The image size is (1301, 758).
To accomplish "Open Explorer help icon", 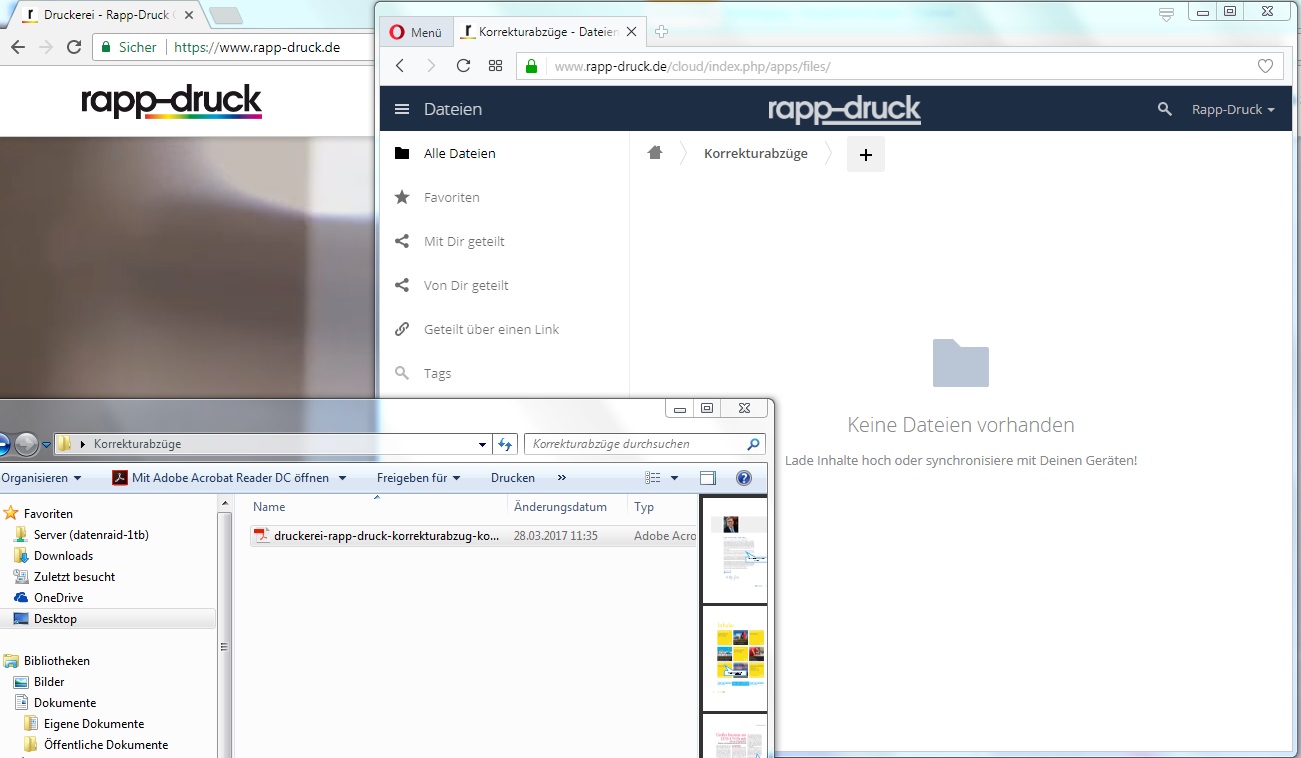I will point(743,478).
